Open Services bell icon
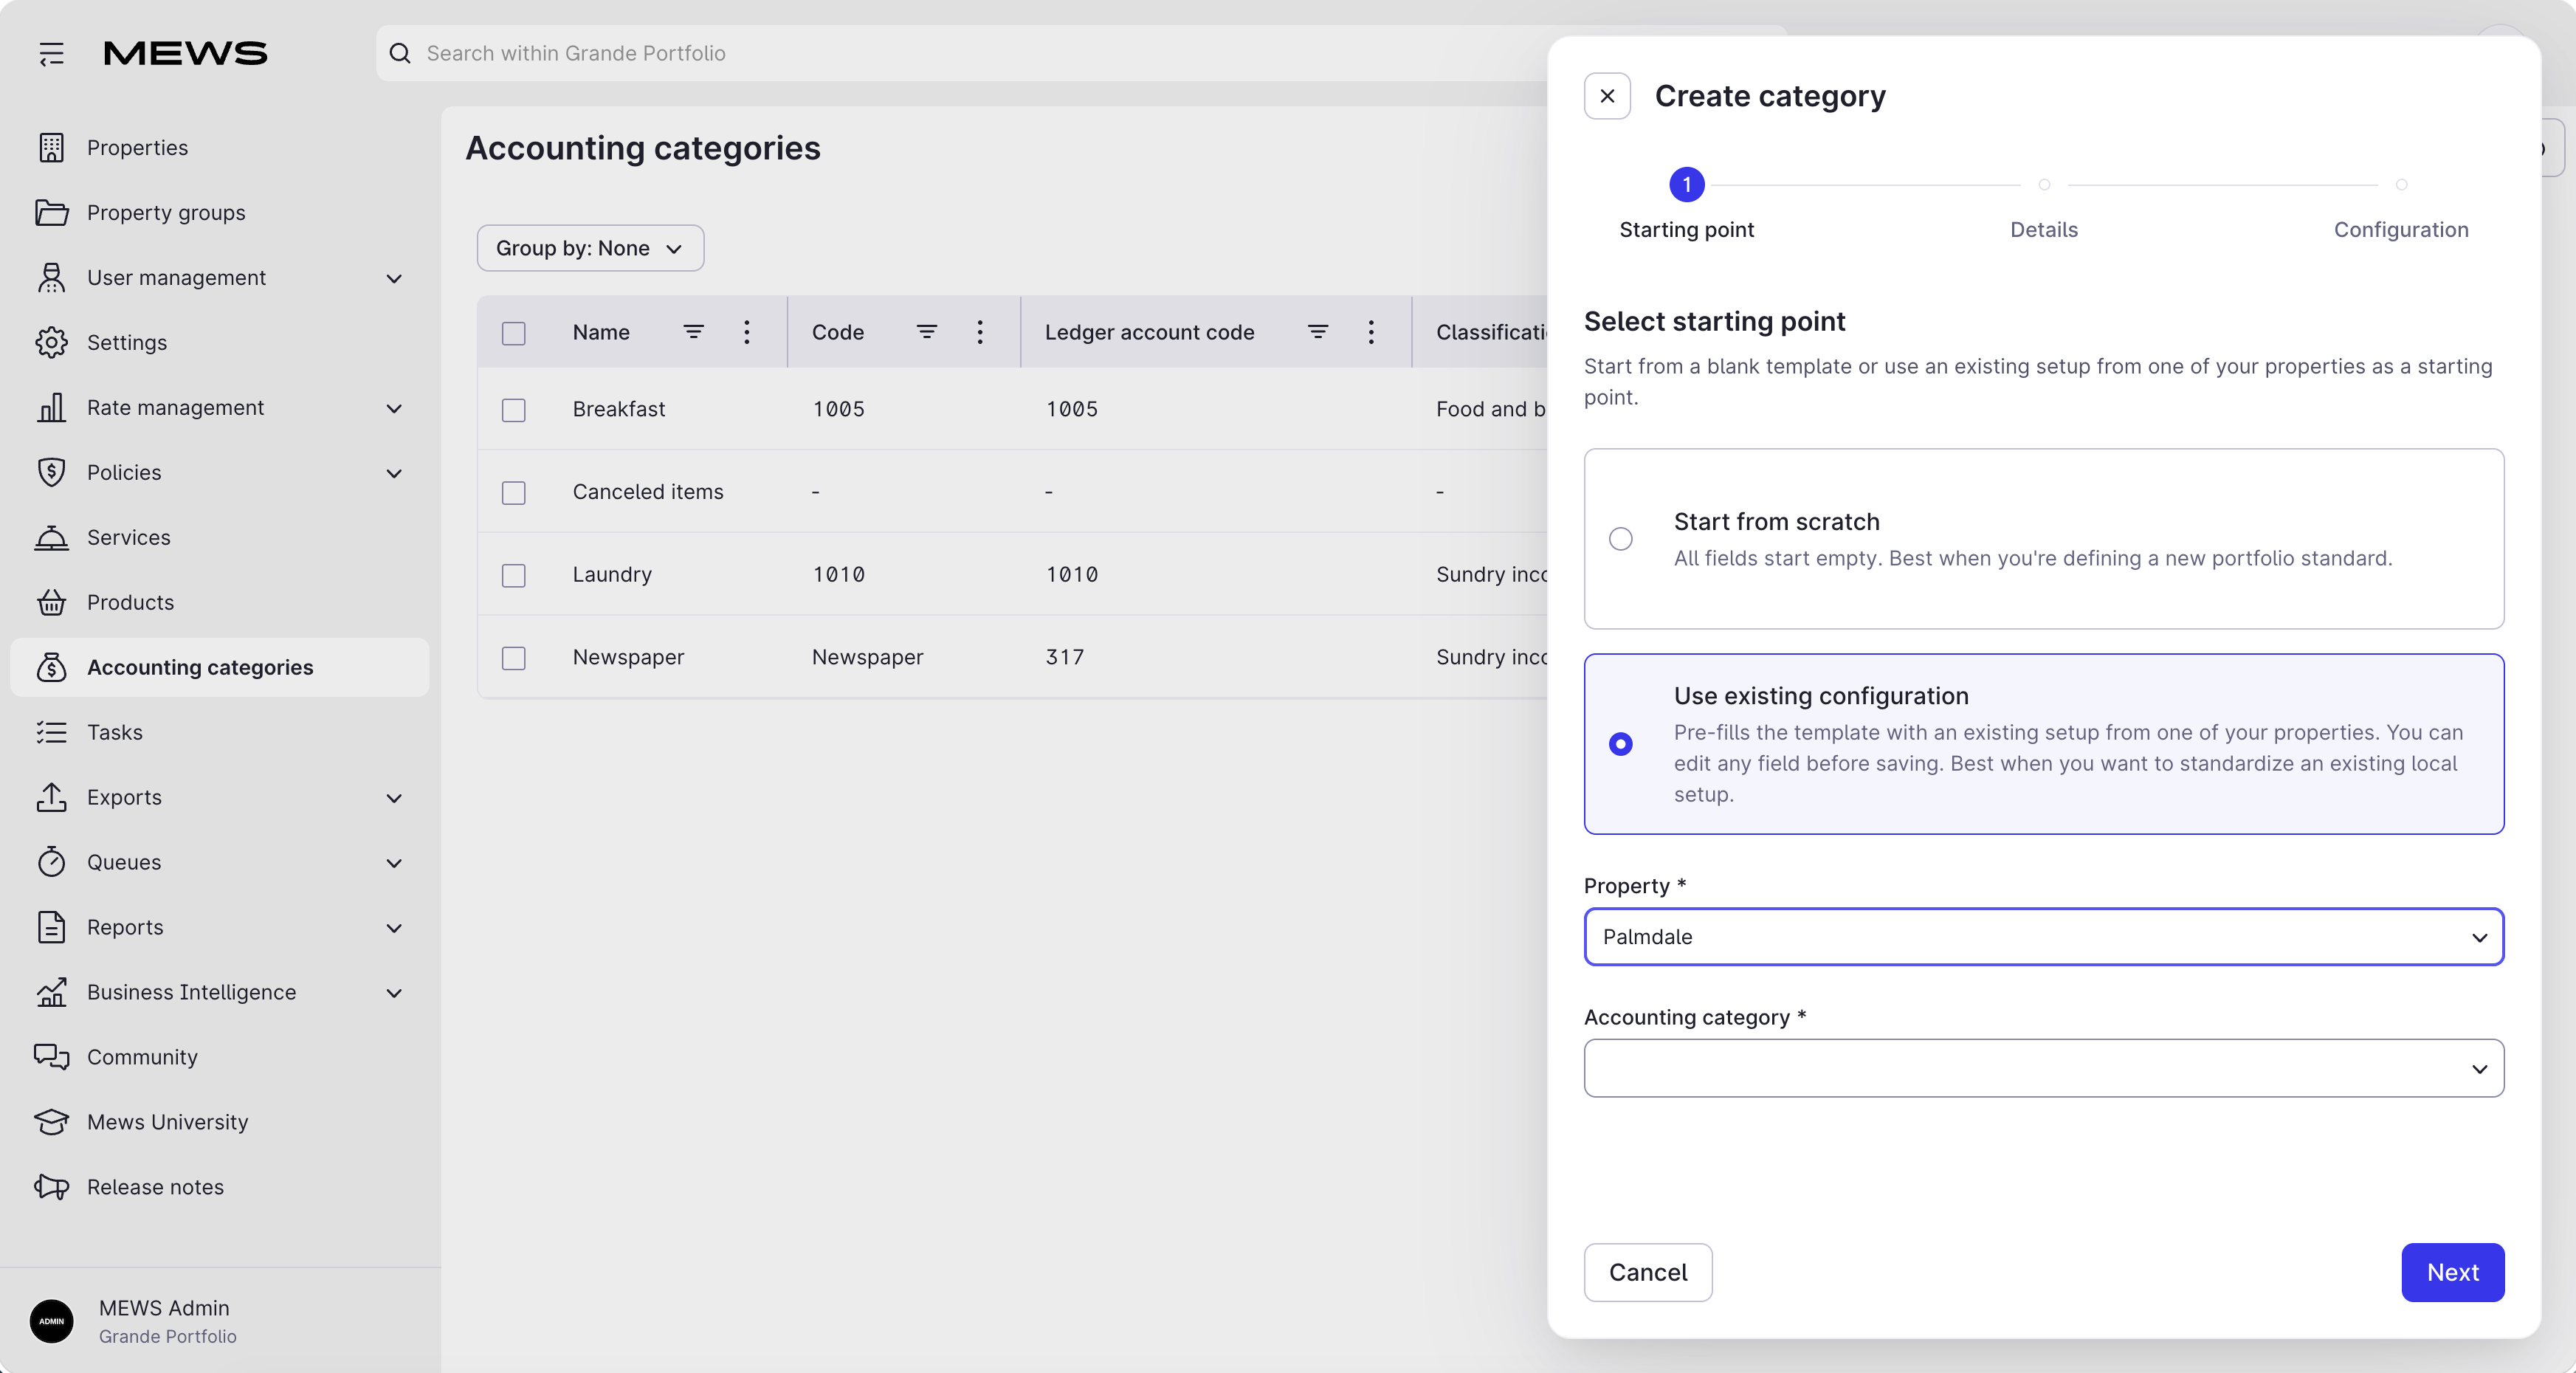This screenshot has height=1373, width=2576. click(51, 538)
